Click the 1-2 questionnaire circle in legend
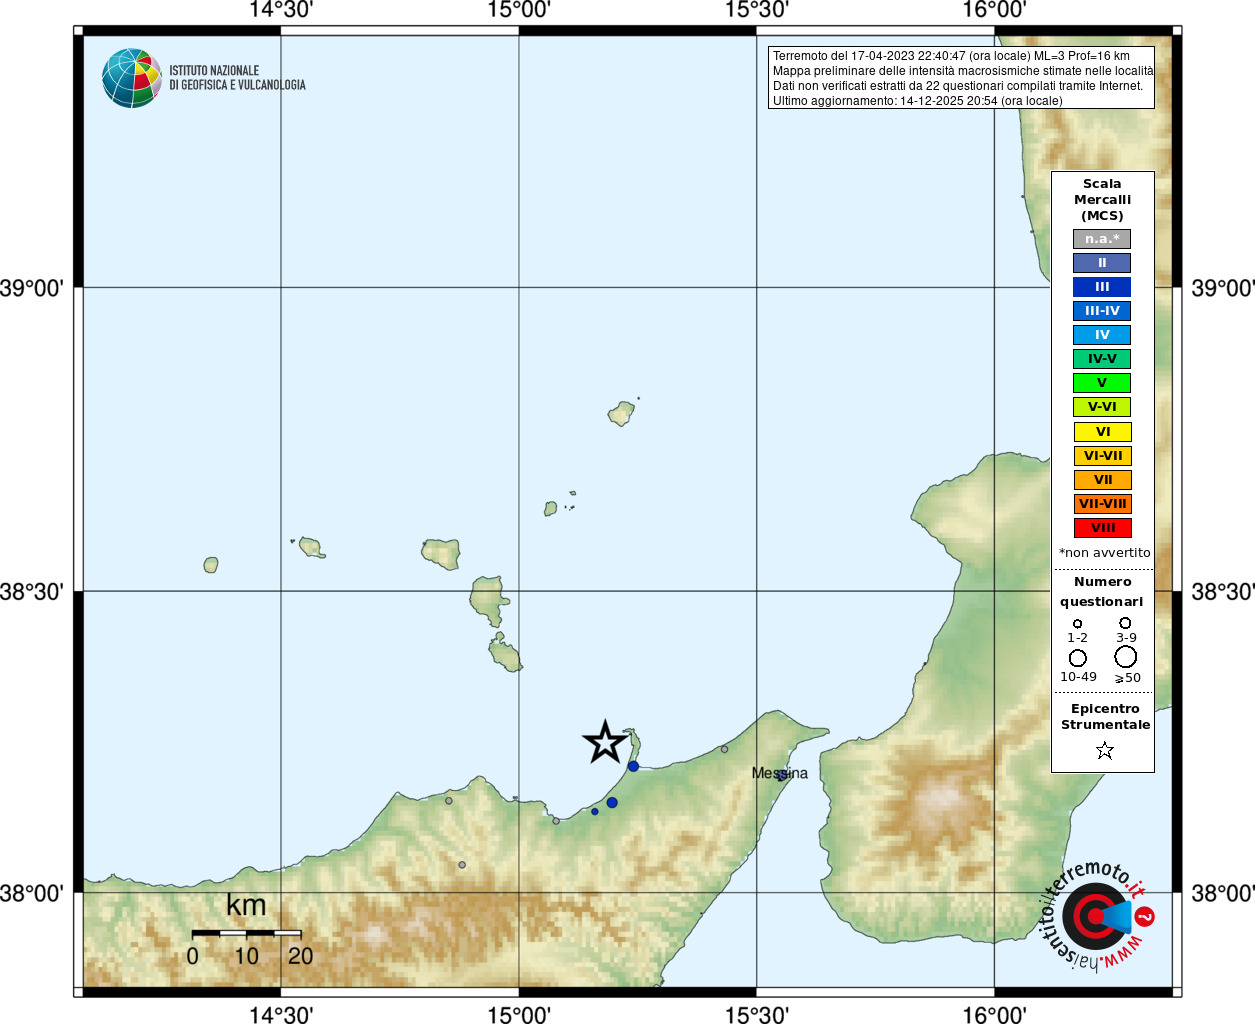 [1077, 624]
